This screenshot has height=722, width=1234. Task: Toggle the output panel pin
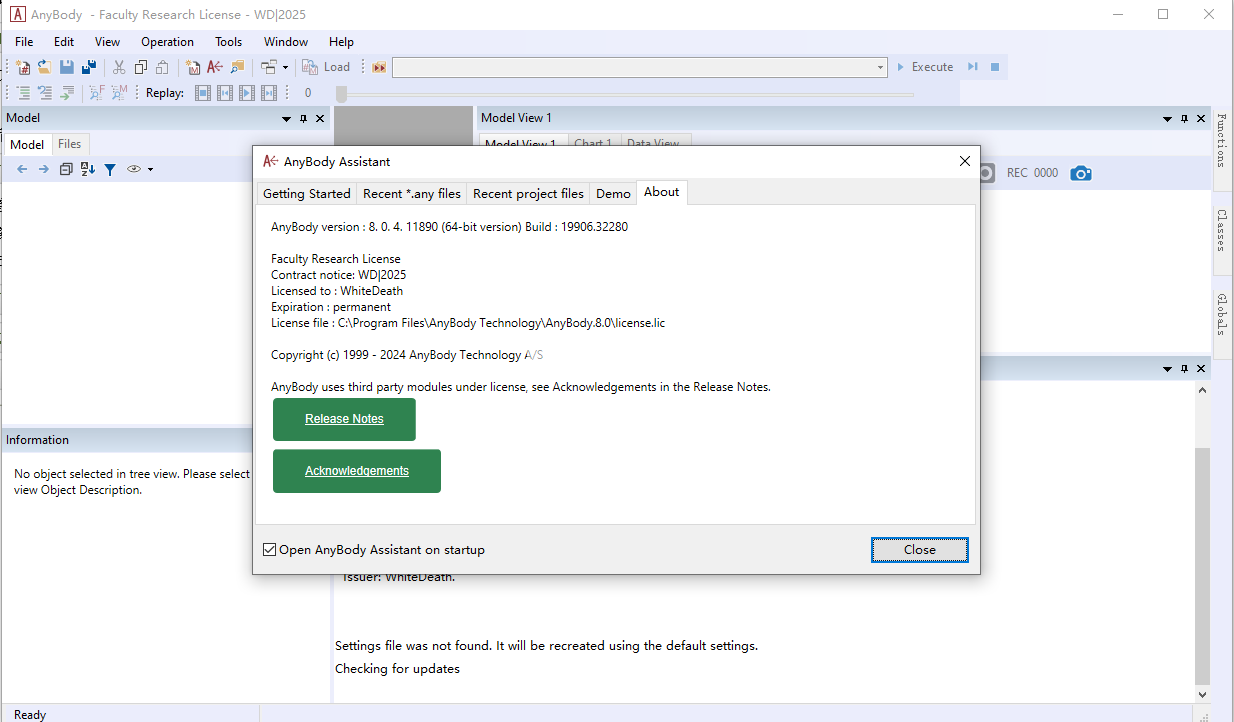point(1185,369)
